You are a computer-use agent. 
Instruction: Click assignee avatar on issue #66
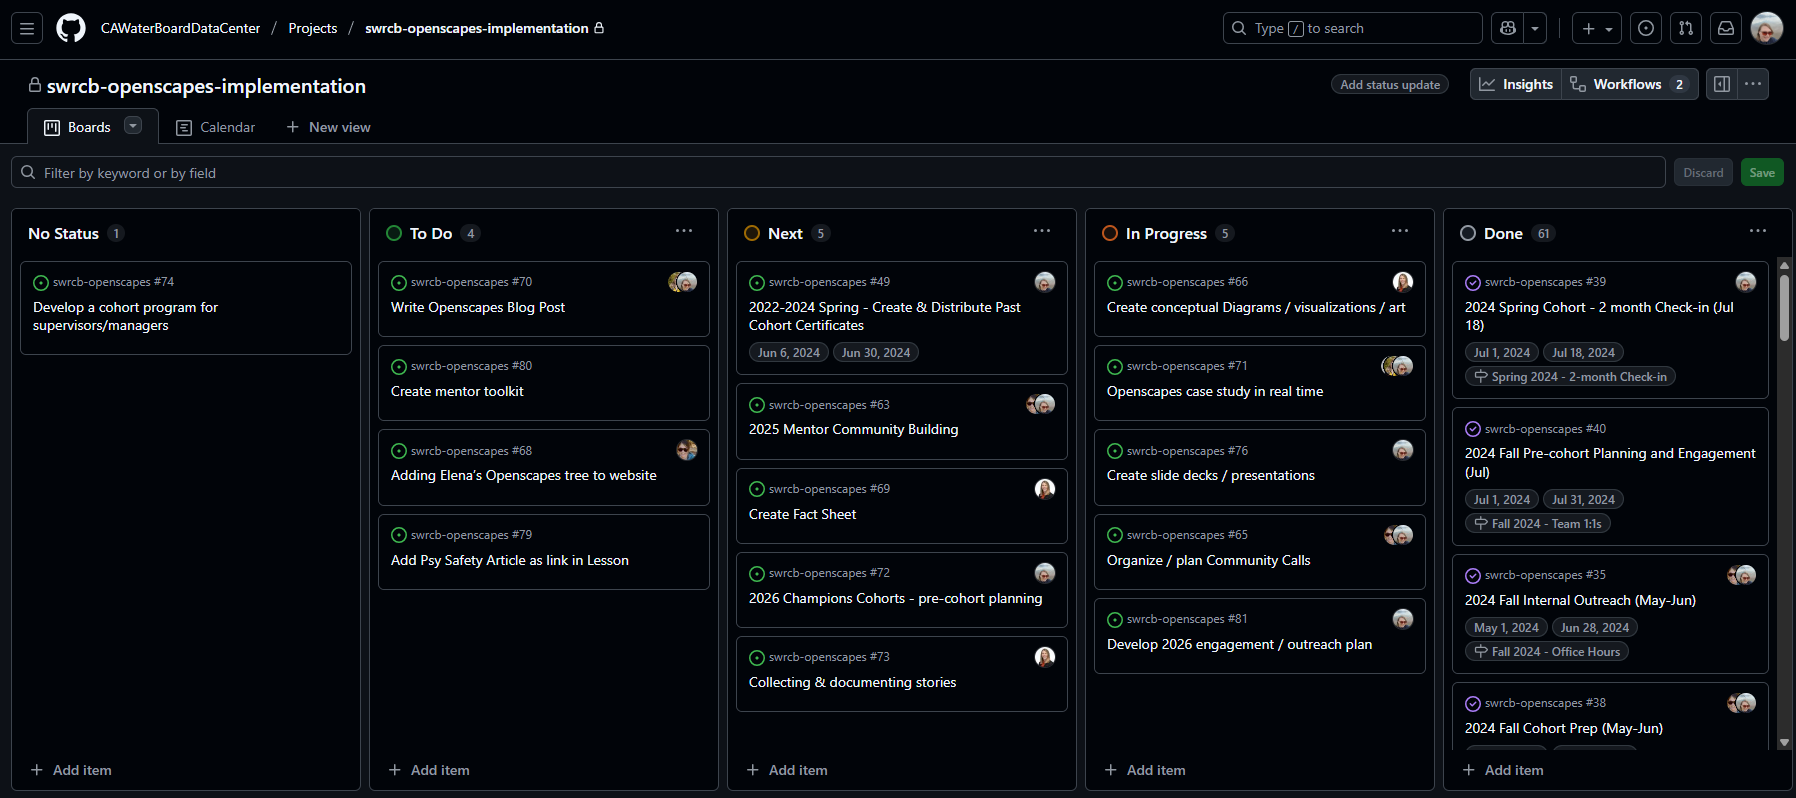1403,282
